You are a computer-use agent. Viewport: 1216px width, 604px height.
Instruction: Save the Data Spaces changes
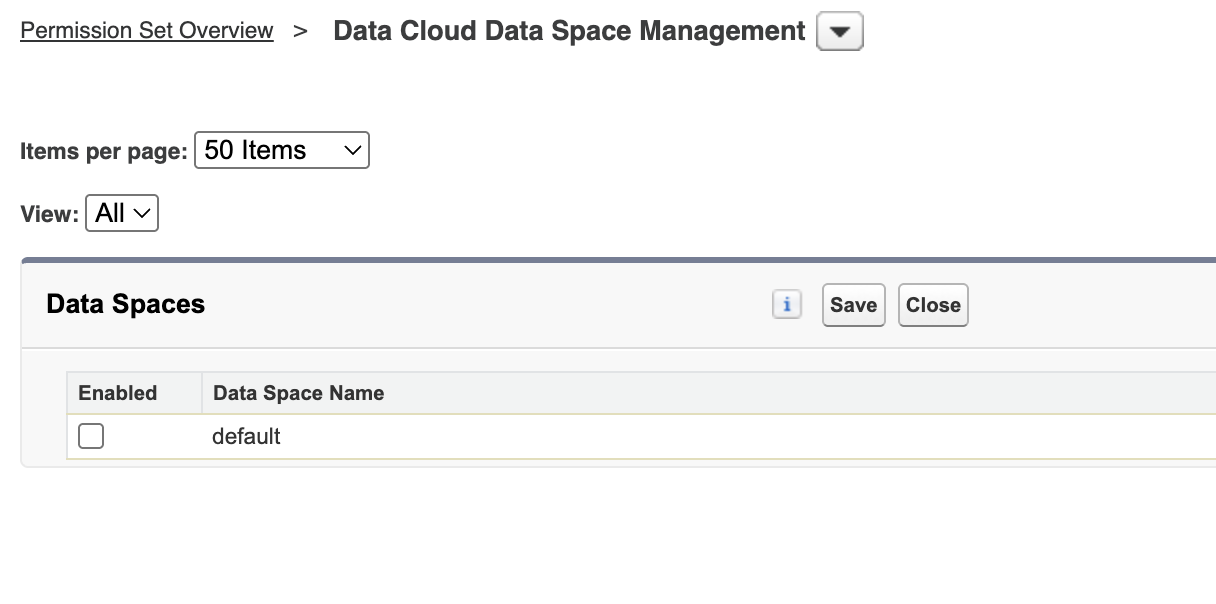(x=853, y=305)
